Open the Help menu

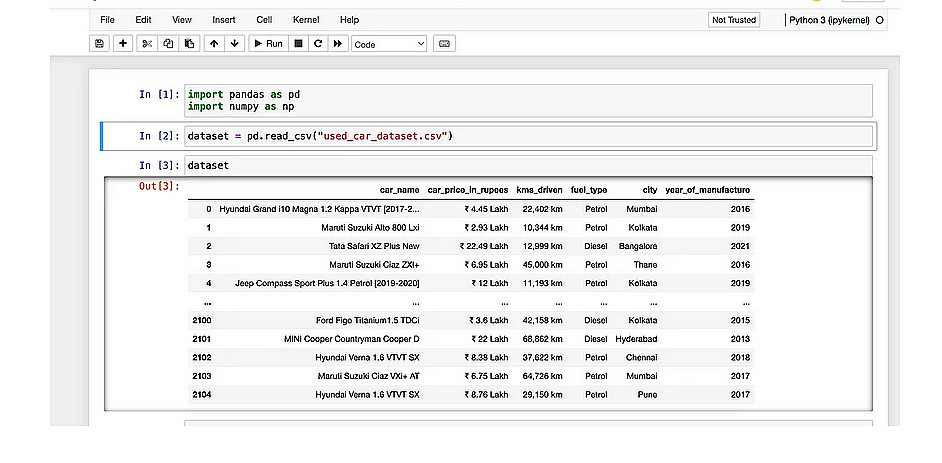[x=349, y=20]
